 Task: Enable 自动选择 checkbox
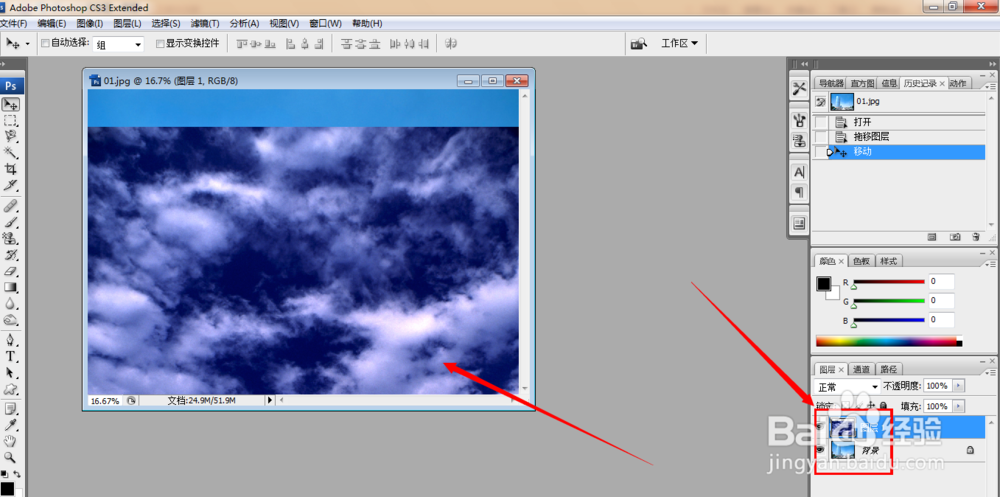tap(45, 43)
